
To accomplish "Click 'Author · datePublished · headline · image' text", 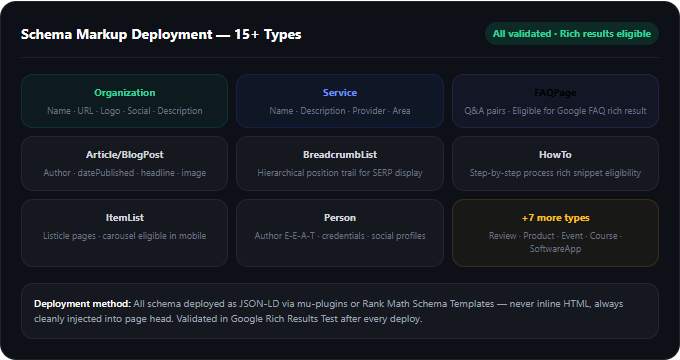I will [x=124, y=173].
